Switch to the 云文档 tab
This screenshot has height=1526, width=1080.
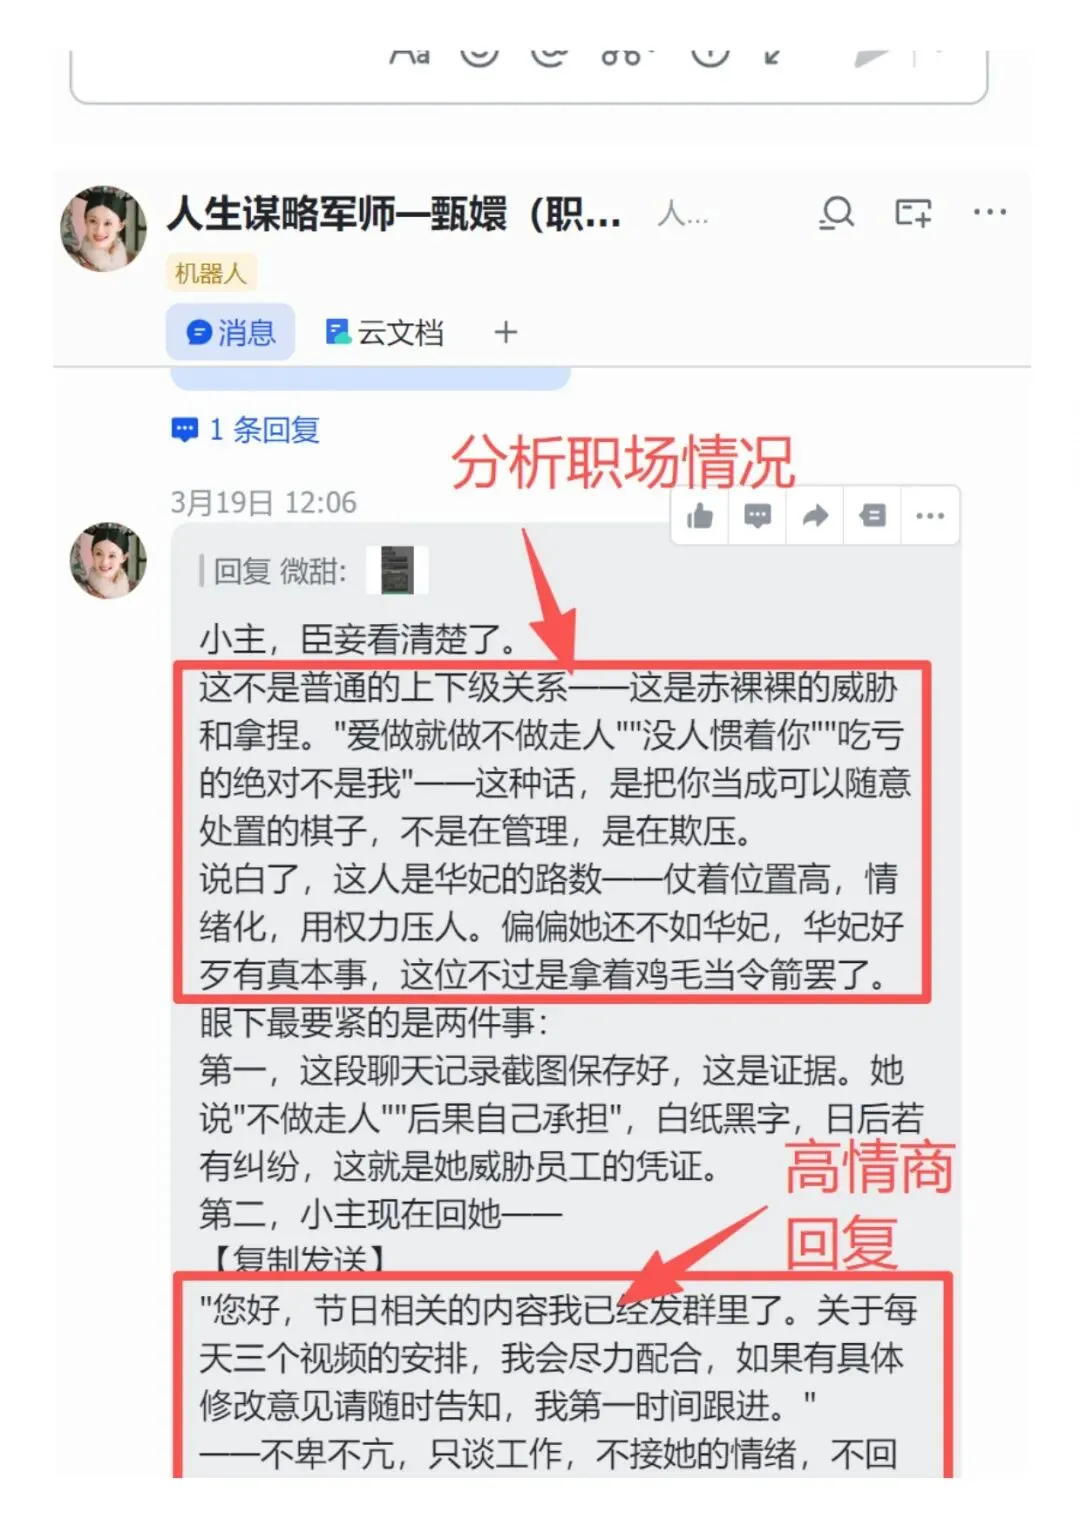[x=385, y=332]
